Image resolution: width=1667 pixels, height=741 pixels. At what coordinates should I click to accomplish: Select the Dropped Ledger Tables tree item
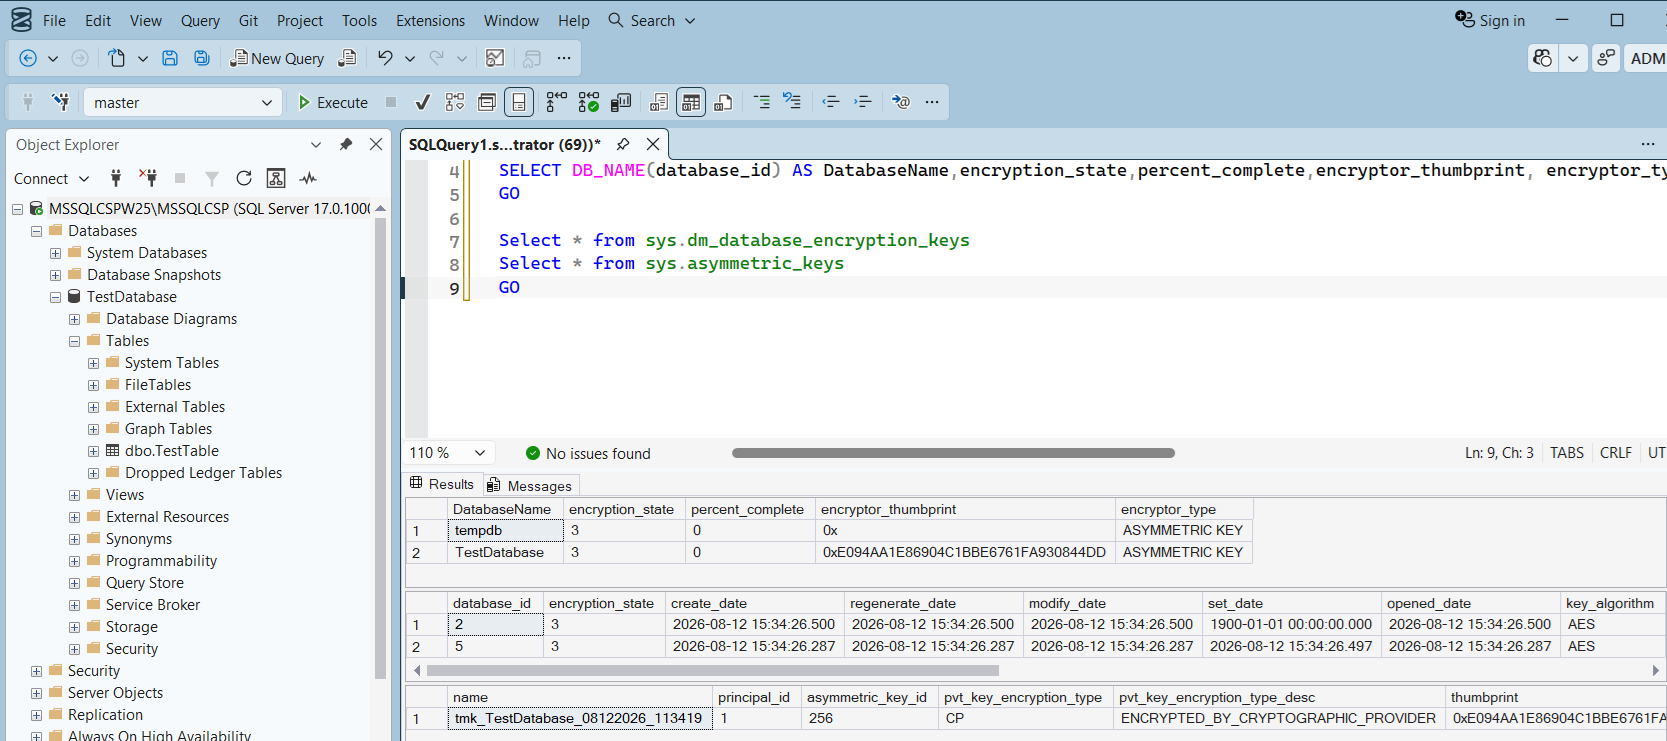point(204,473)
